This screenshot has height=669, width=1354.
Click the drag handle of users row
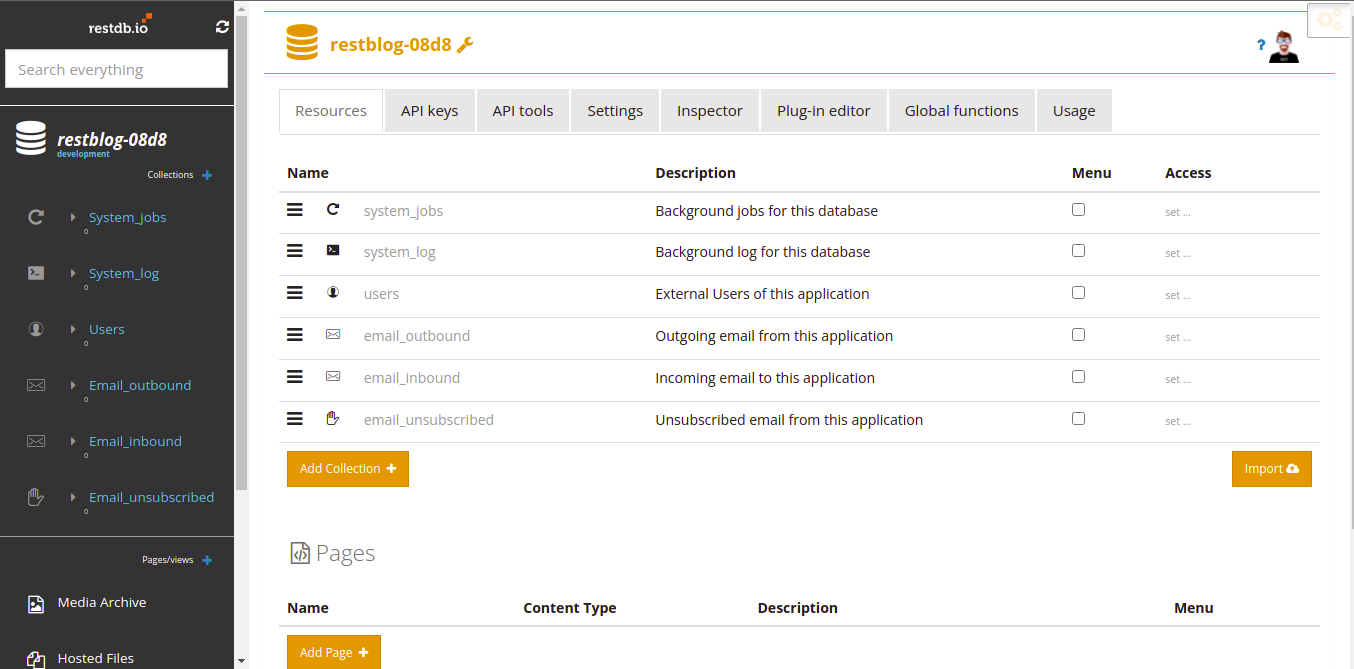click(295, 293)
